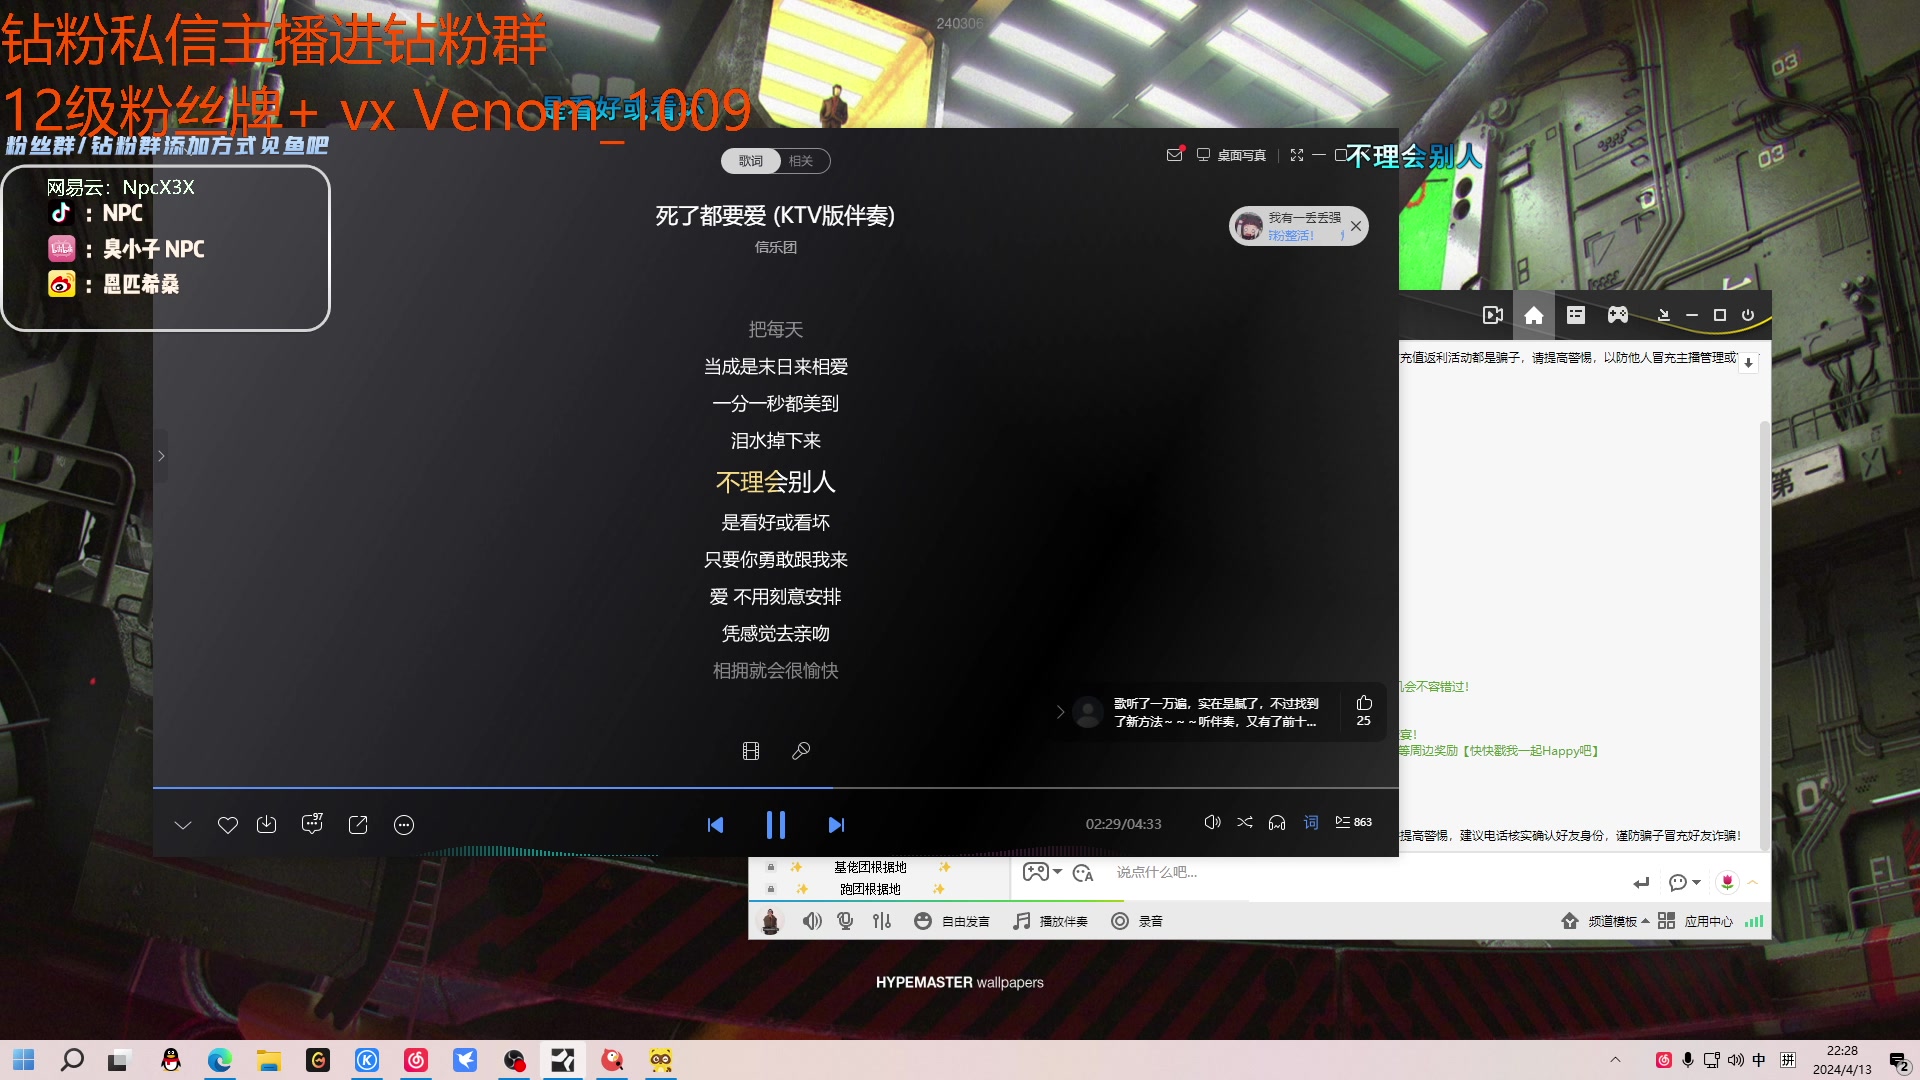The image size is (1920, 1080).
Task: Expand the gift panel up arrow
Action: 1752,882
